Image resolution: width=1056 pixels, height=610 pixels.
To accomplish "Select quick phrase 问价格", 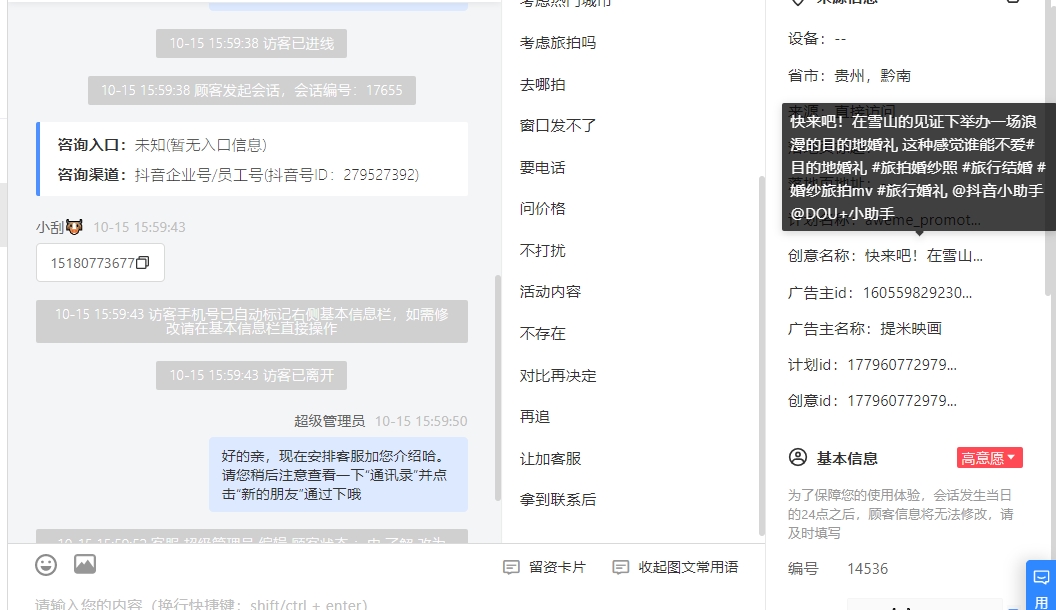I will click(542, 209).
